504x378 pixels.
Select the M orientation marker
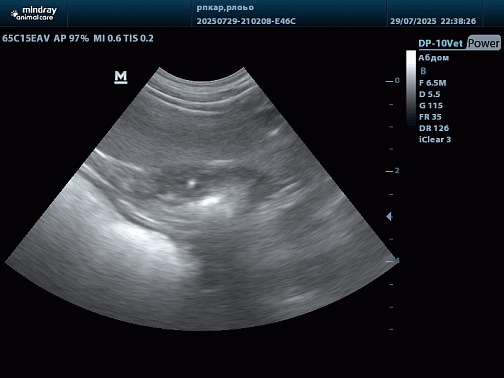tap(121, 77)
